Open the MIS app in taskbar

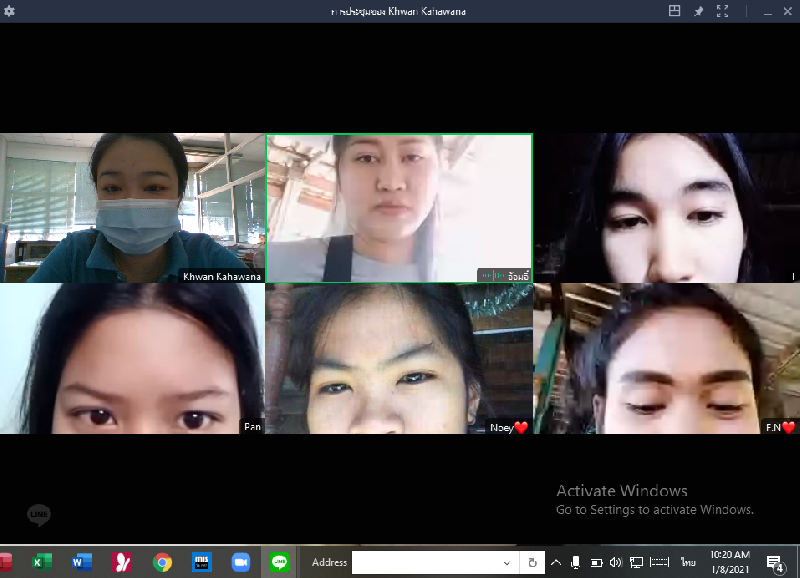tap(202, 562)
